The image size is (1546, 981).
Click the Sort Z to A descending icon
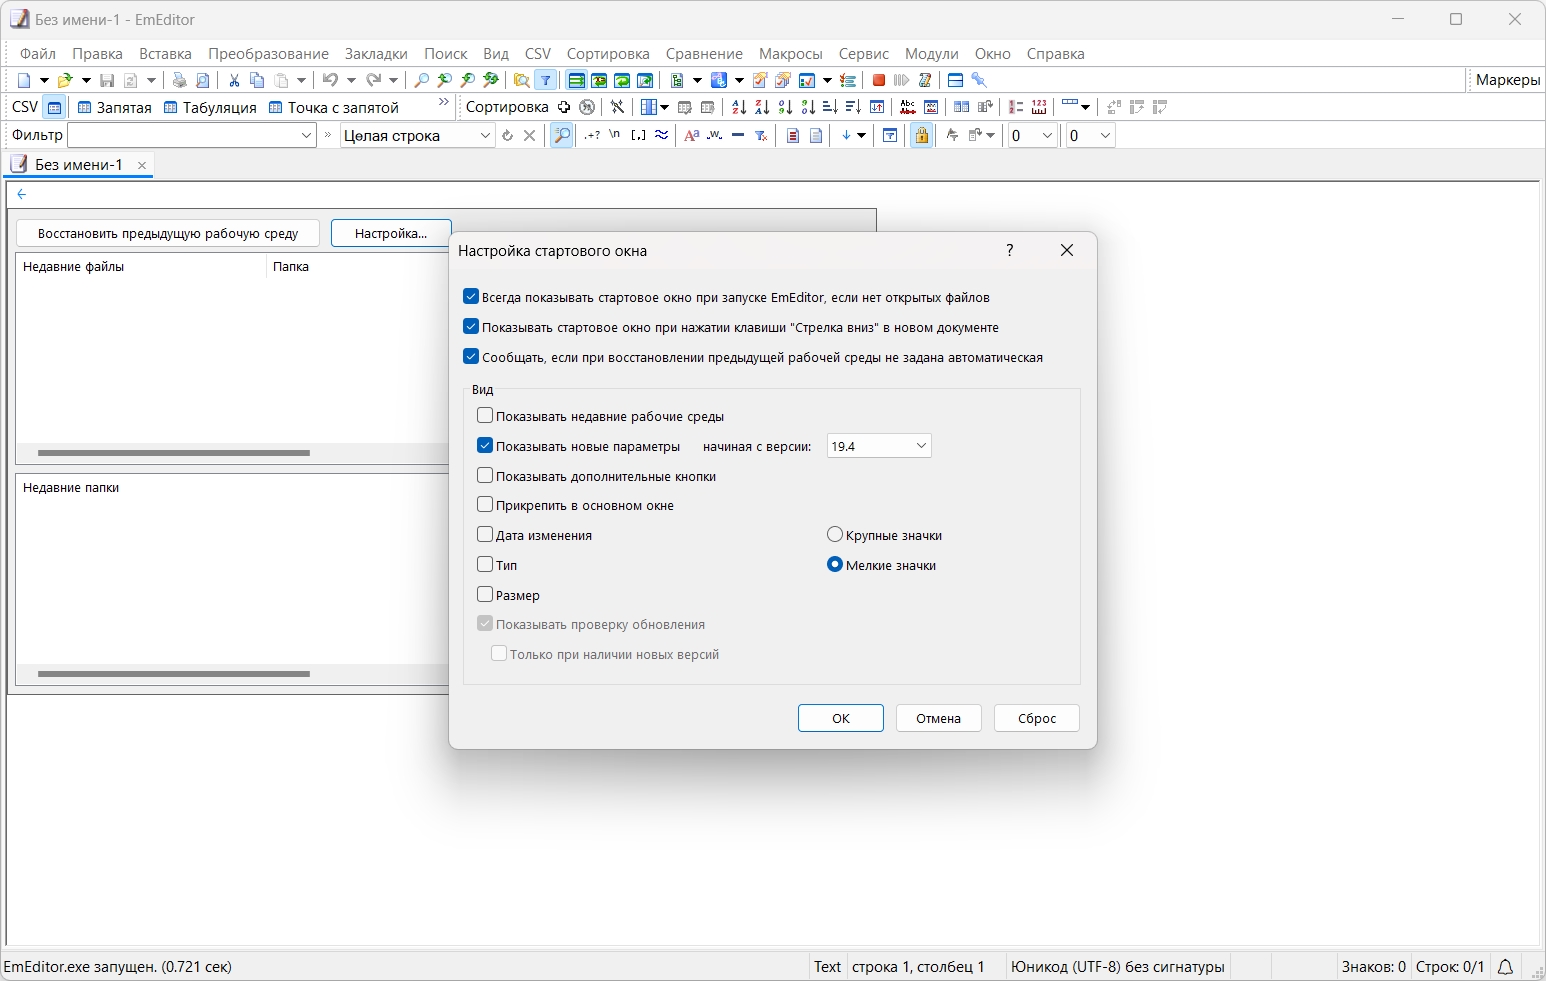point(762,107)
